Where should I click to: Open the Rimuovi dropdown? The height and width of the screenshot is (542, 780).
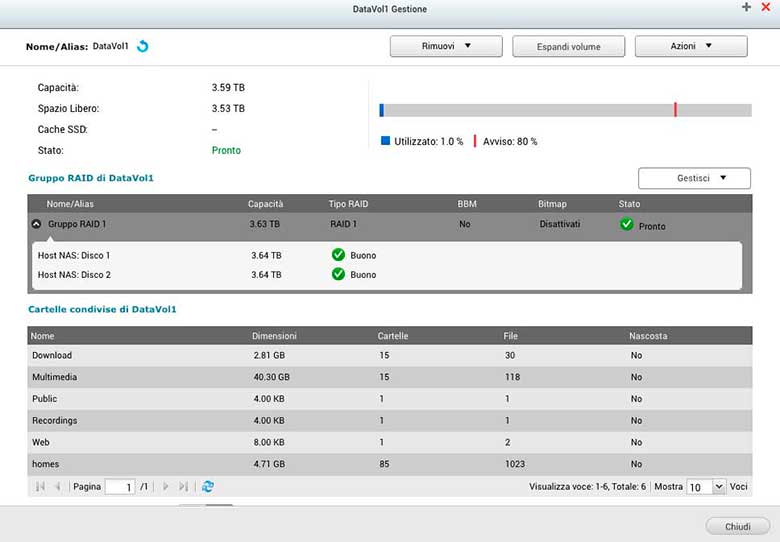click(x=446, y=46)
